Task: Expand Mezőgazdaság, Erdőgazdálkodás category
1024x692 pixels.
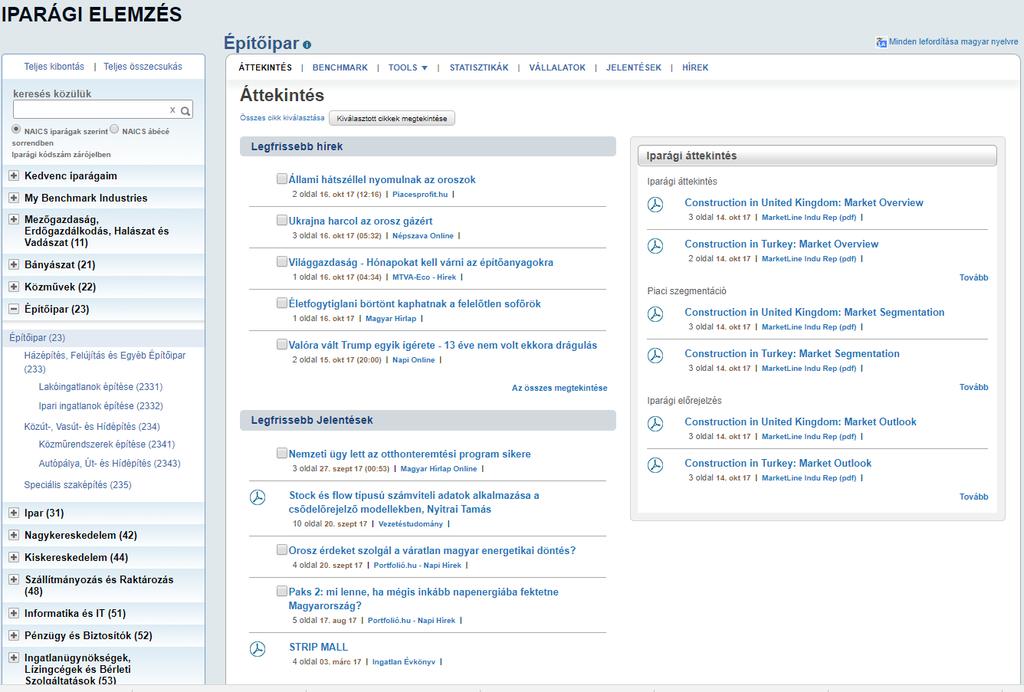Action: tap(13, 219)
